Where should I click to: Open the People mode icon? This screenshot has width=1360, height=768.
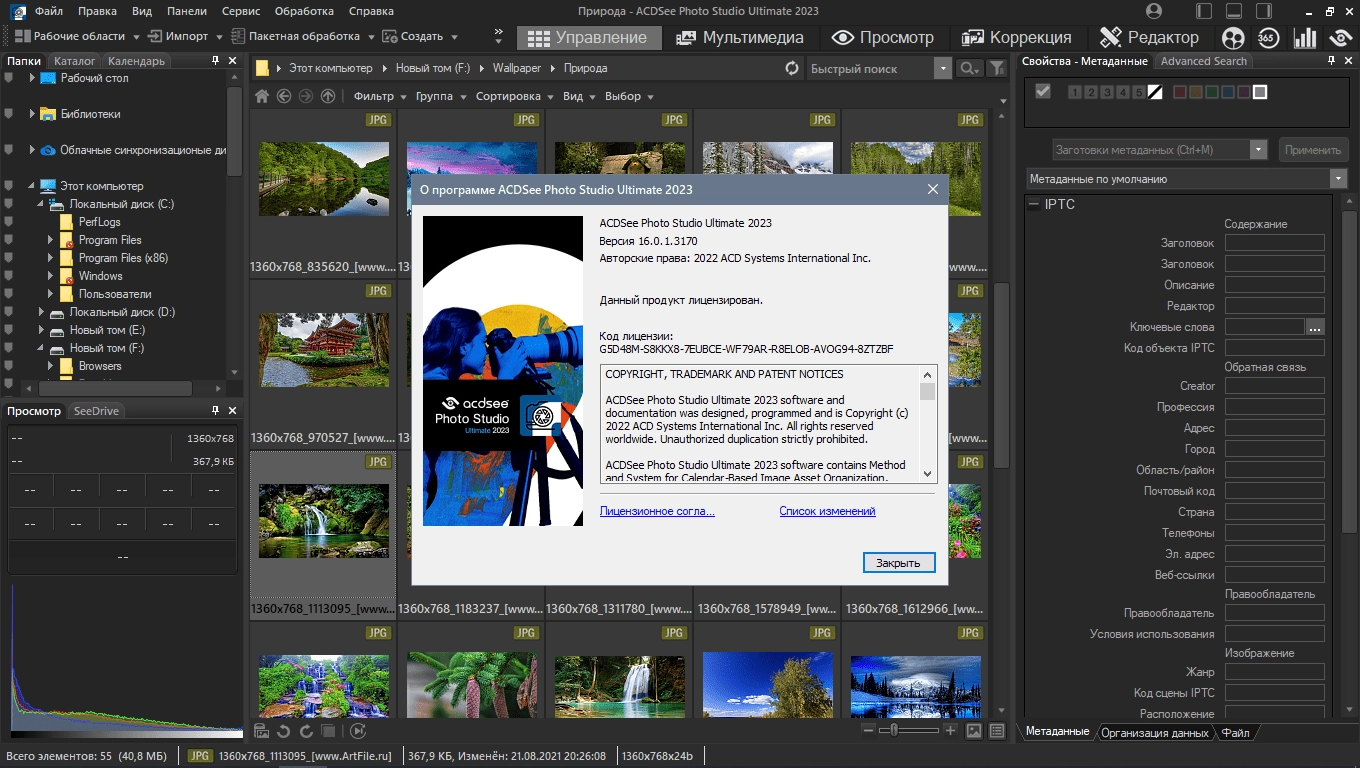[x=1234, y=38]
